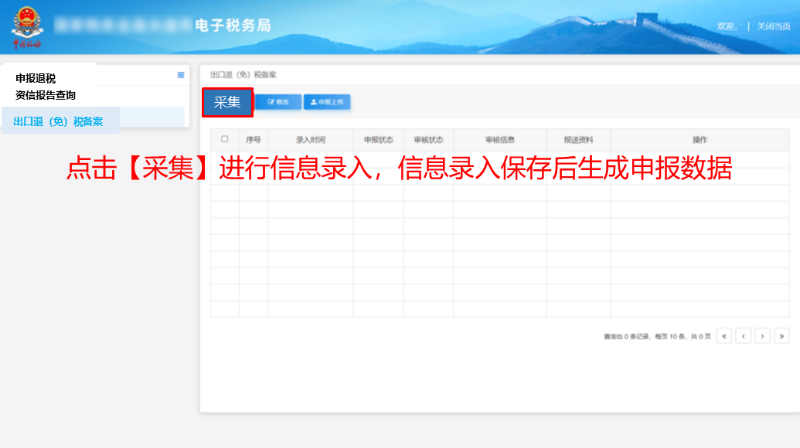Open 资信报告查询 in sidebar

point(45,95)
